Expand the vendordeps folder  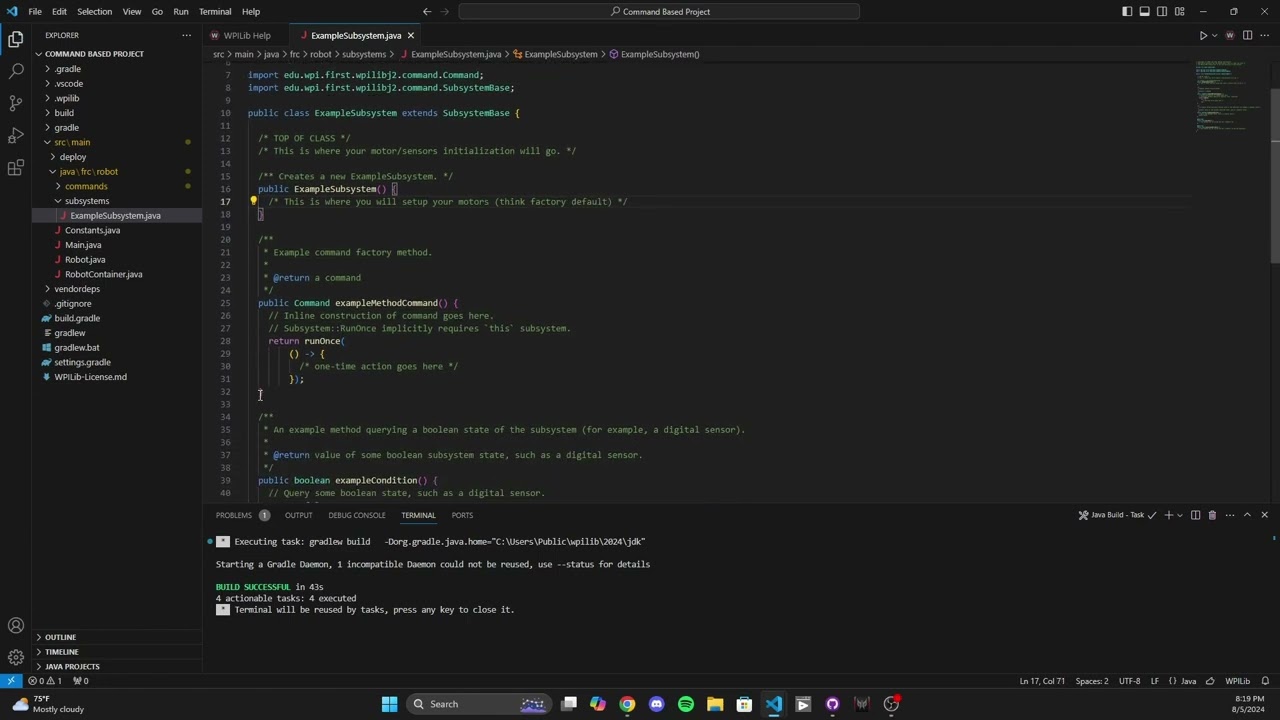tap(77, 289)
